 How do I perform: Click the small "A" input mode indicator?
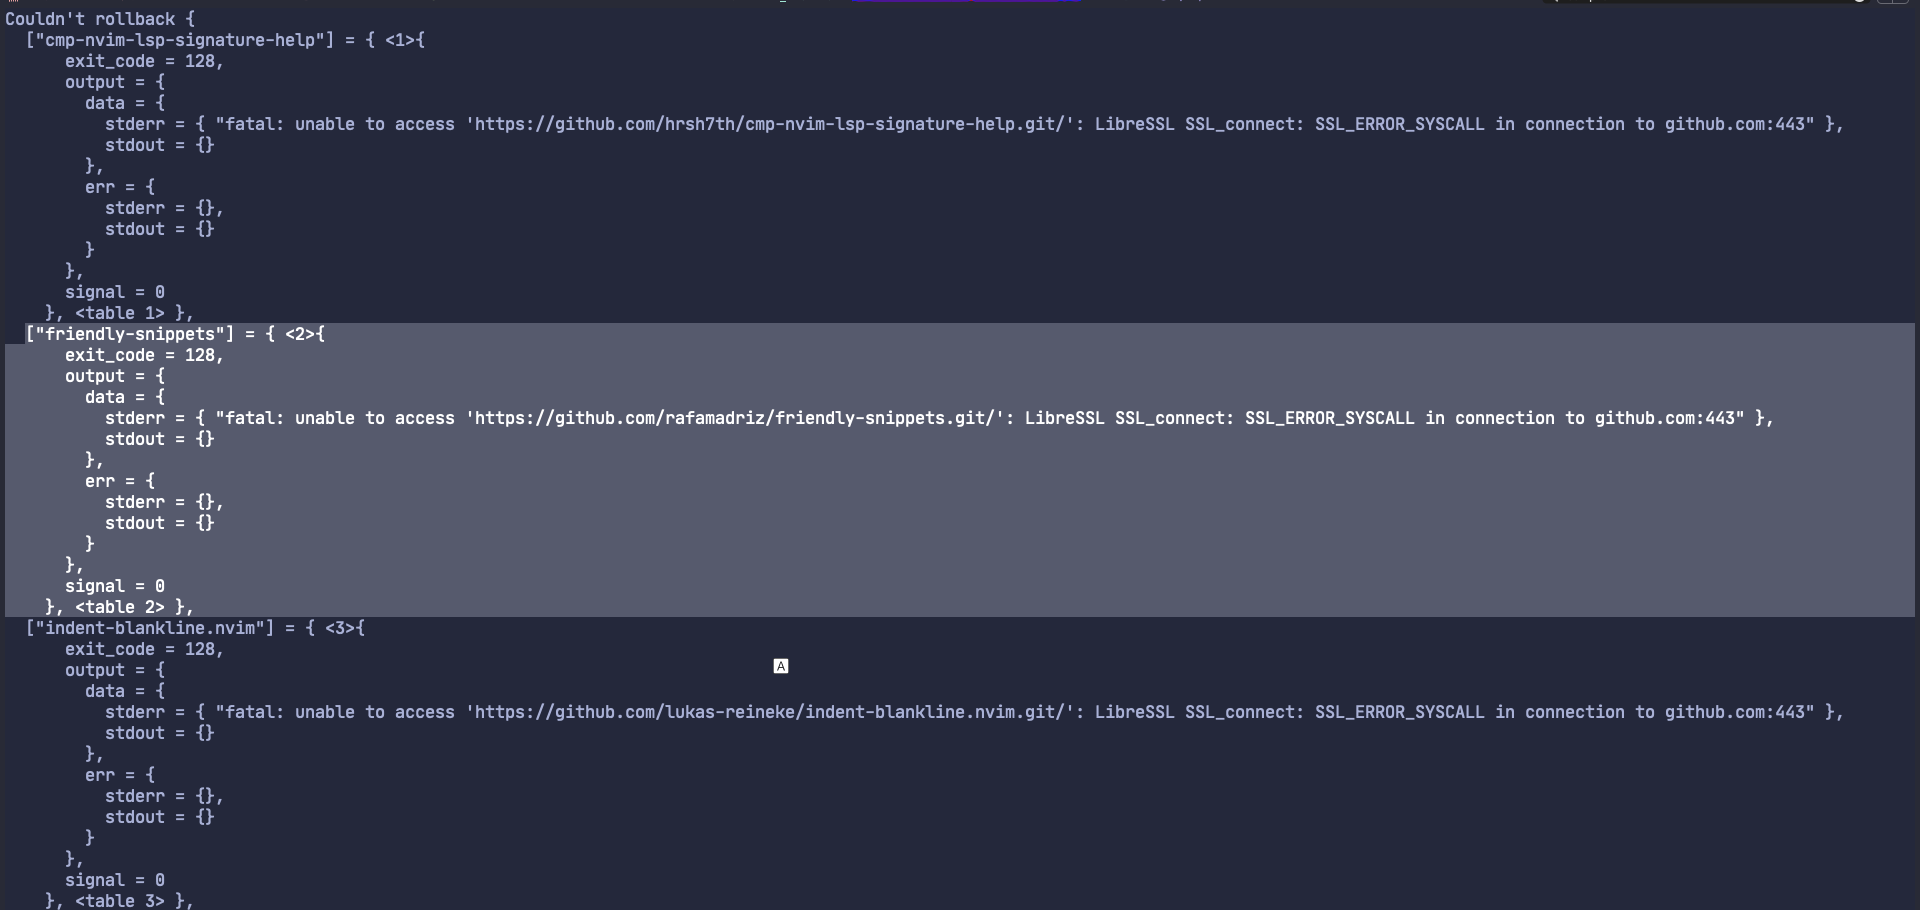(781, 666)
